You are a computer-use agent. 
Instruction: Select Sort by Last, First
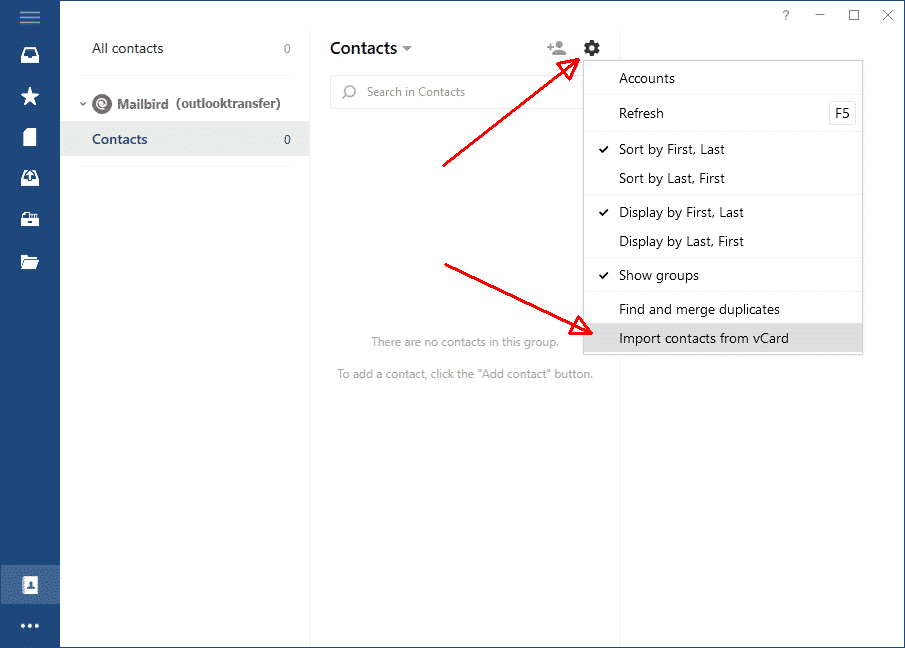pos(723,178)
